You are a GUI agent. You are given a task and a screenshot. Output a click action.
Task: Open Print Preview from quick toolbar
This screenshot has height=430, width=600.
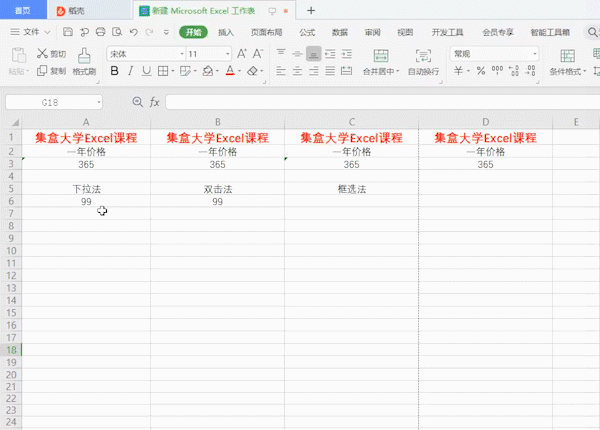coord(117,32)
